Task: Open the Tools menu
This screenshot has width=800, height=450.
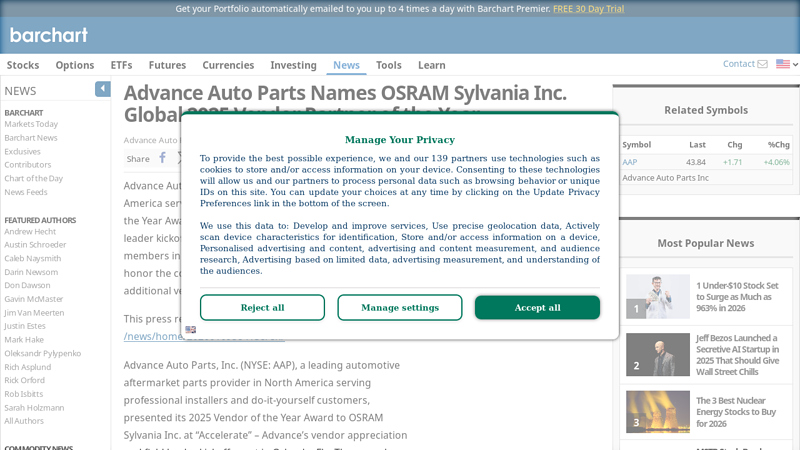Action: (x=389, y=65)
